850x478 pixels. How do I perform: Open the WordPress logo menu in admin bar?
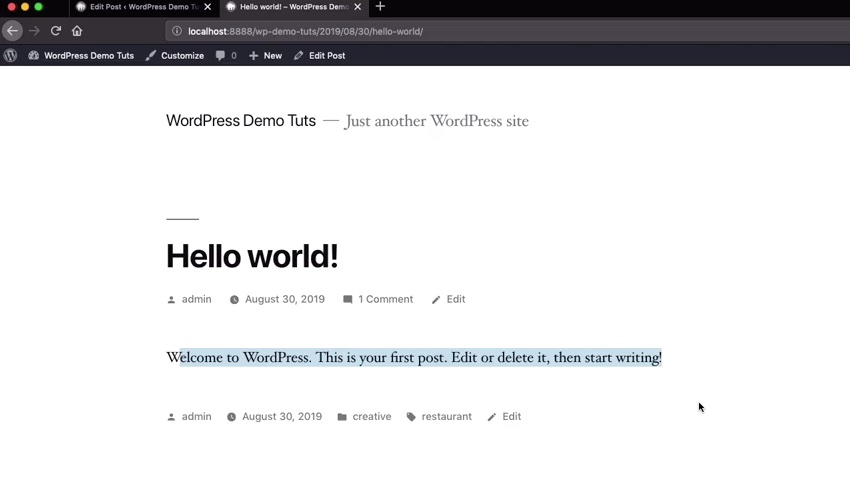point(10,55)
